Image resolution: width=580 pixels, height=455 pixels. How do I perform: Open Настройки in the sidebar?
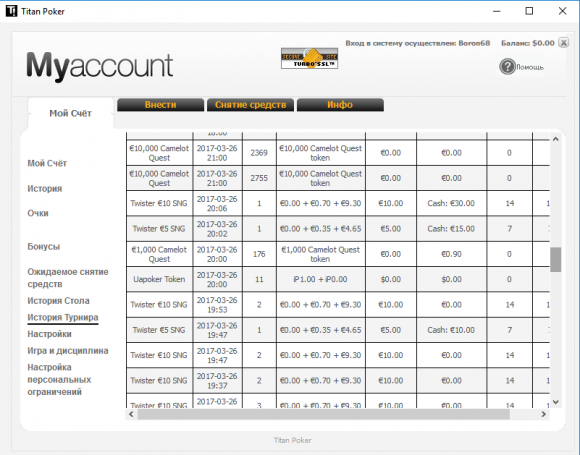50,334
